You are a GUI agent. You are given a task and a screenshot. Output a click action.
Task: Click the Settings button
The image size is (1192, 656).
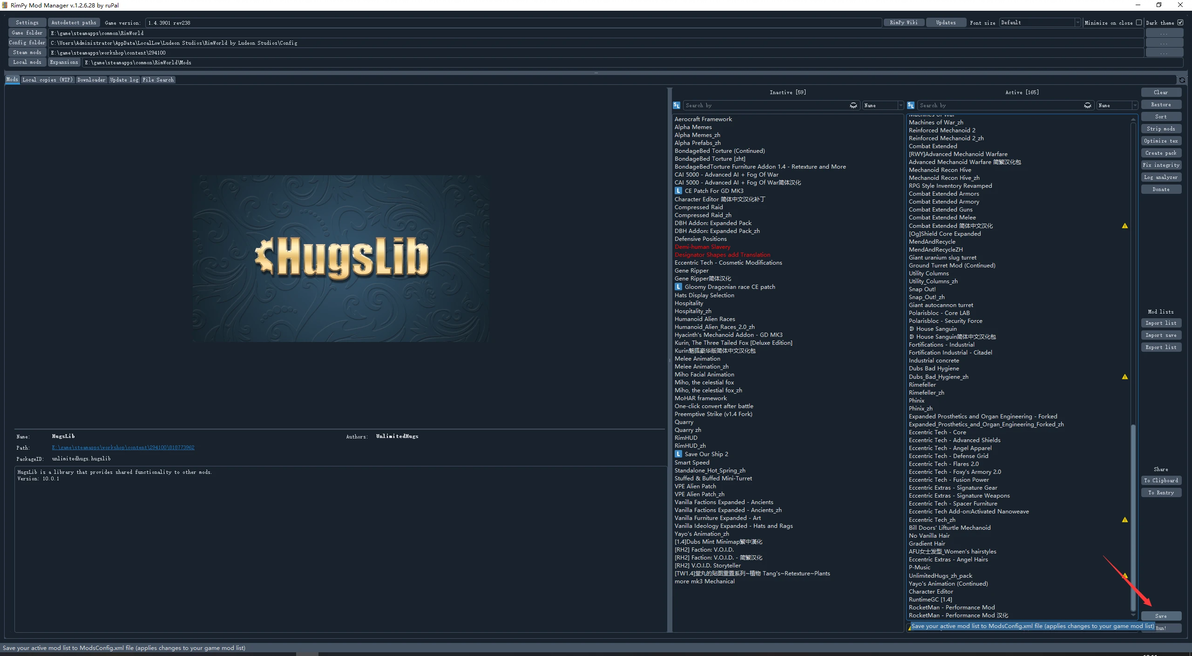click(27, 23)
